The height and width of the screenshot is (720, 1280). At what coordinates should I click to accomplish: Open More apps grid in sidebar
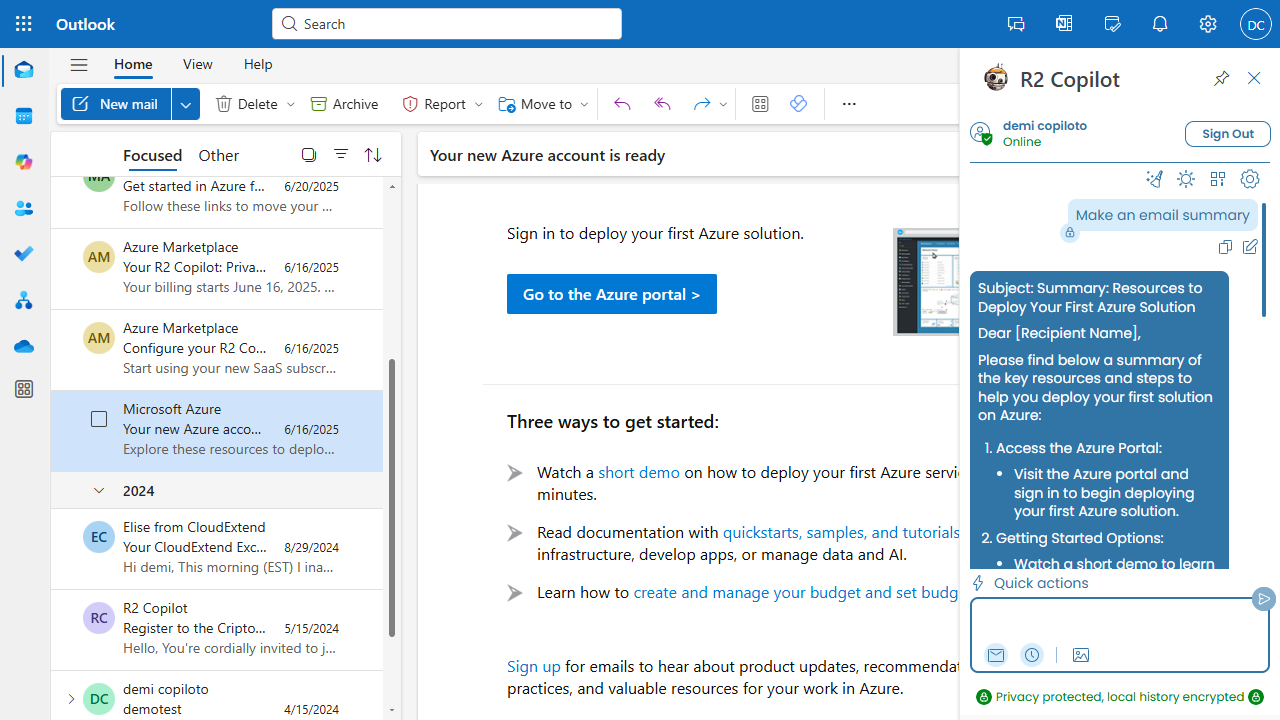[24, 389]
